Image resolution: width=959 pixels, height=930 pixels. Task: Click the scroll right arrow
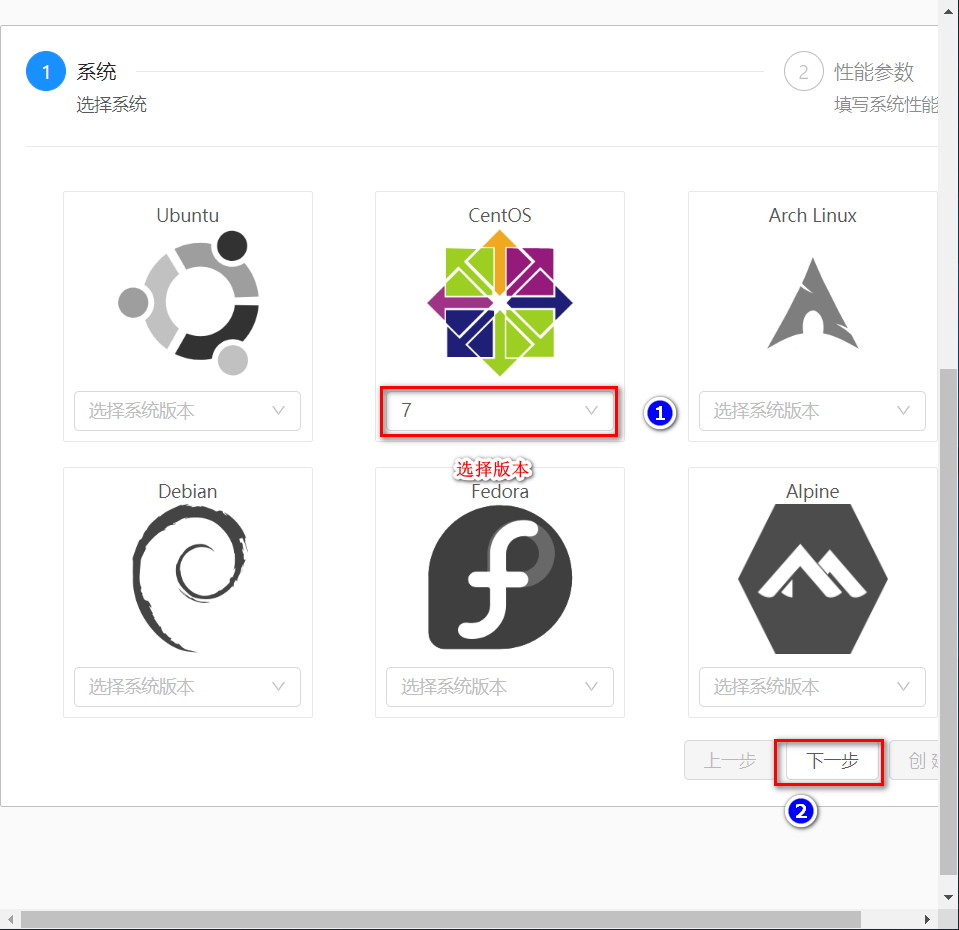click(x=927, y=920)
